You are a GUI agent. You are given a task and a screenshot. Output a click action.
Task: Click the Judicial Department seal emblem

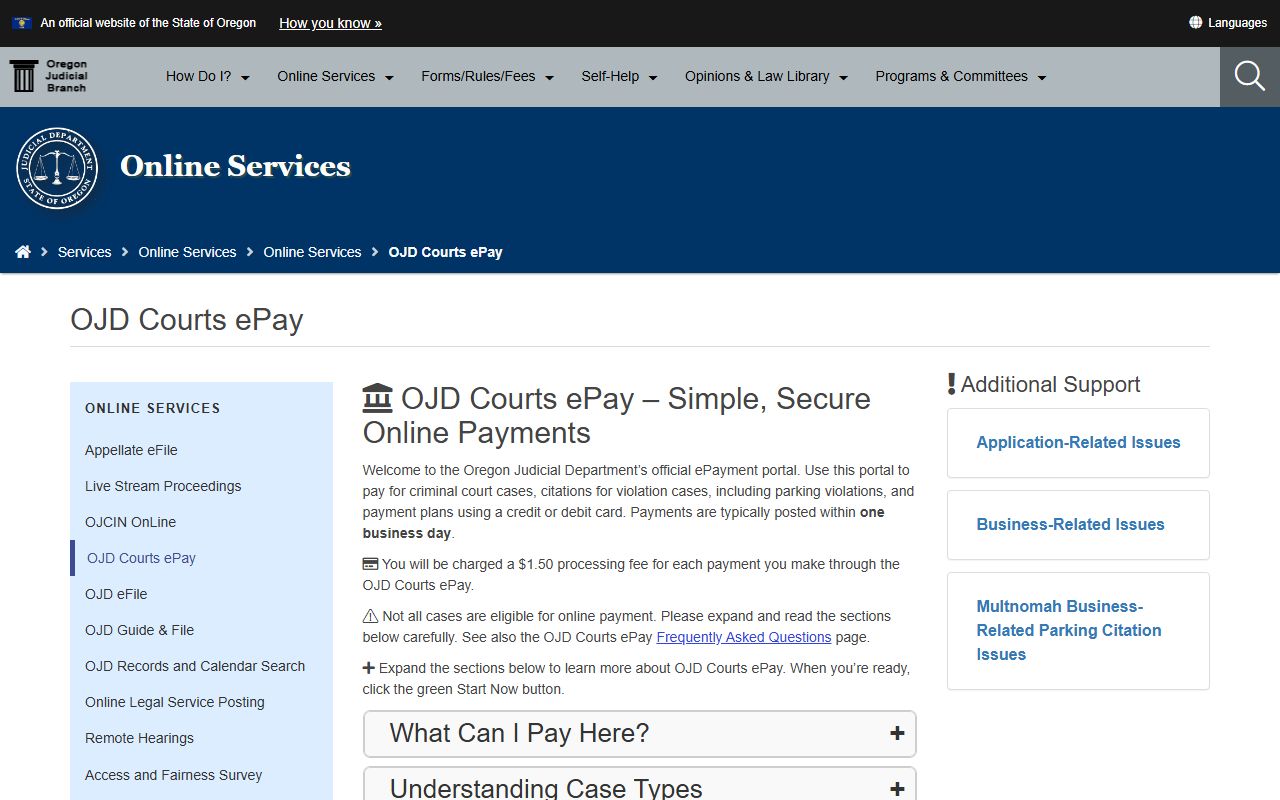(x=57, y=168)
